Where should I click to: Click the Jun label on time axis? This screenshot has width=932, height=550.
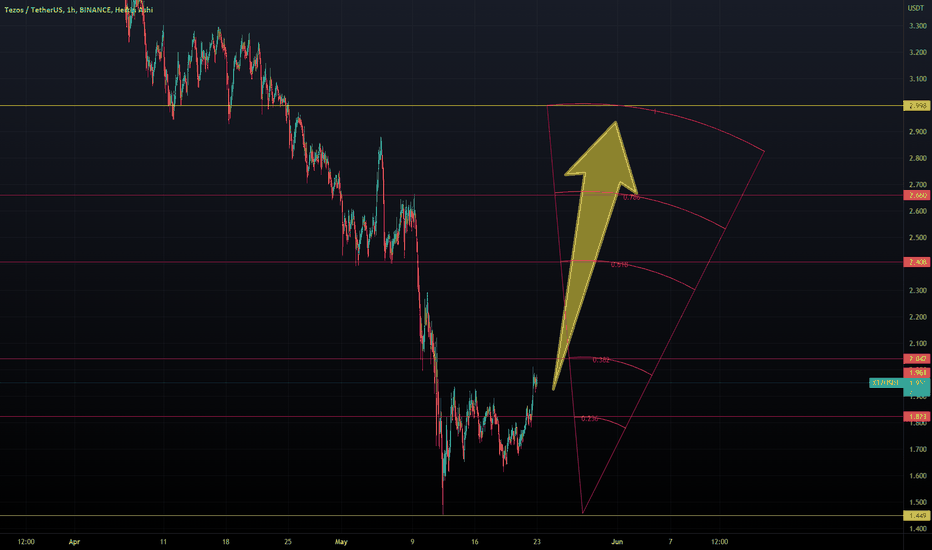point(617,542)
